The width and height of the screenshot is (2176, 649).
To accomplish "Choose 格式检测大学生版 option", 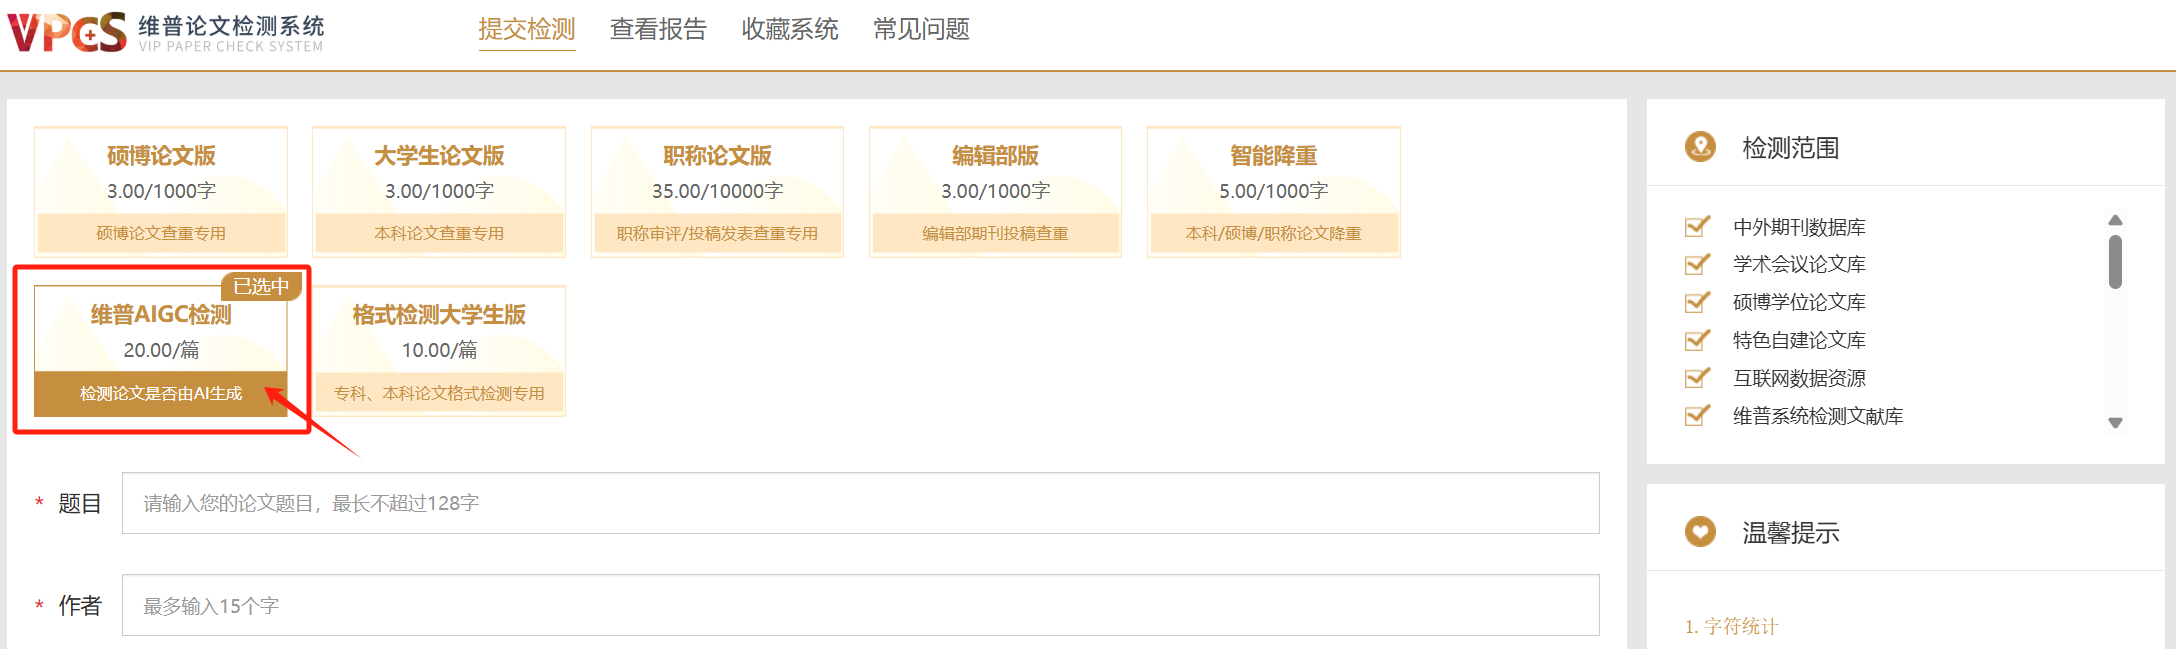I will point(439,351).
